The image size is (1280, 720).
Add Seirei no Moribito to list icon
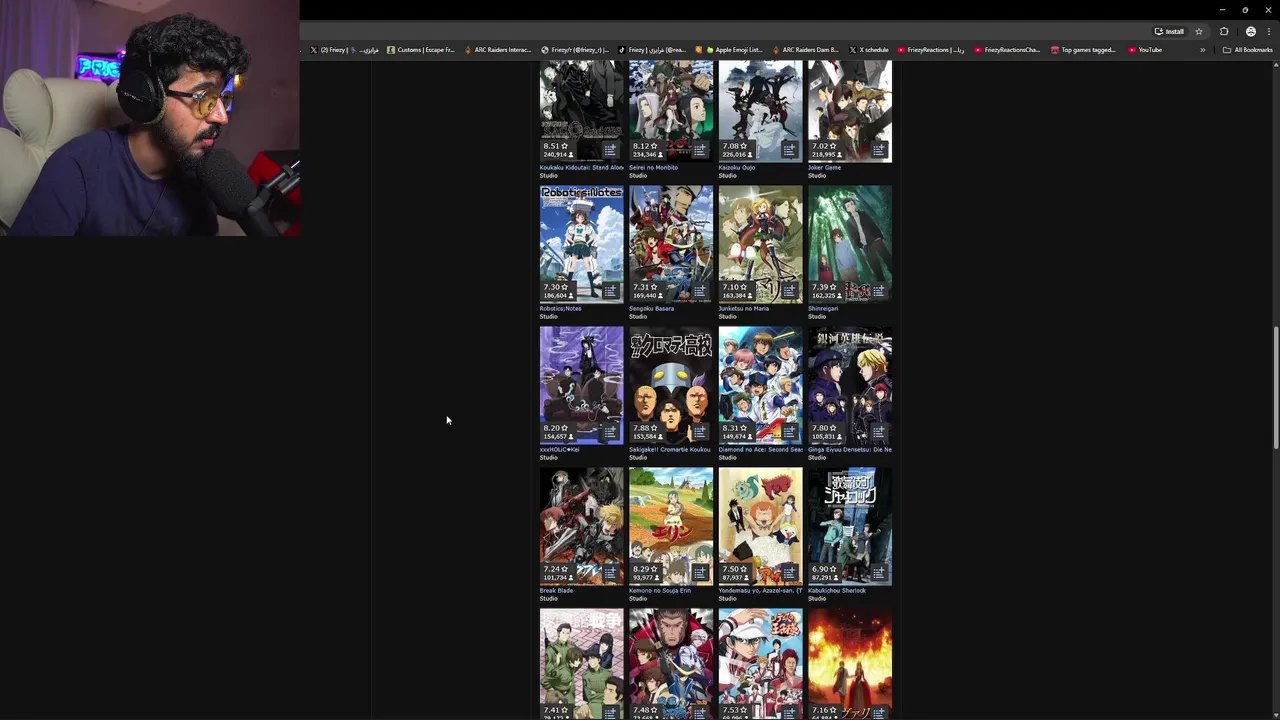click(x=700, y=150)
